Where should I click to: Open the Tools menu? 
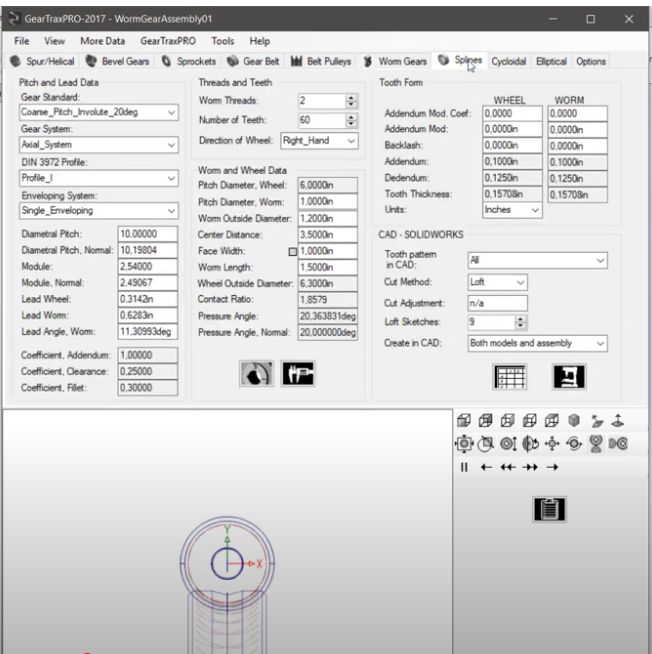(x=222, y=41)
